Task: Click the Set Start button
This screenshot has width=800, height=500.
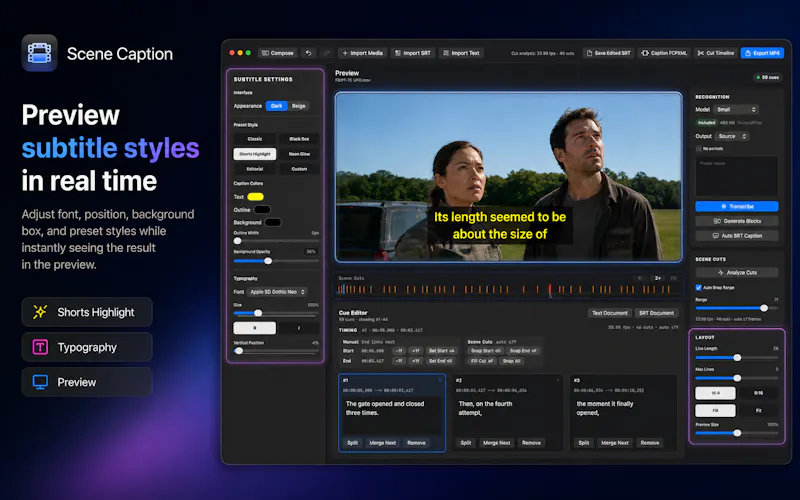Action: click(x=440, y=351)
